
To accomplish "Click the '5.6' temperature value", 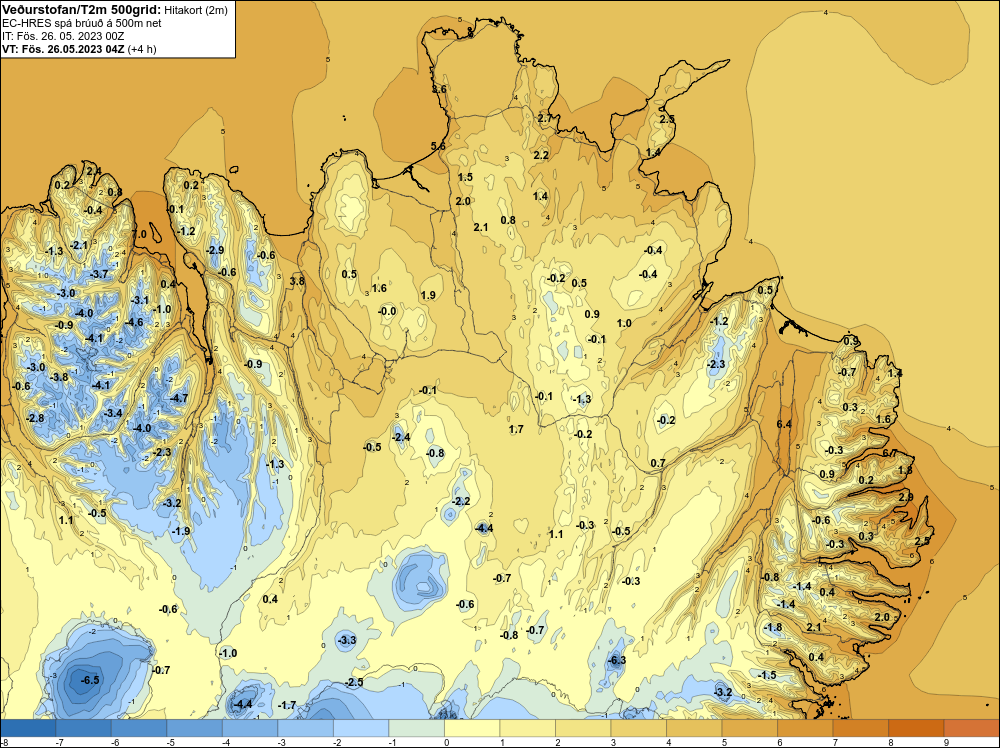I will click(438, 146).
